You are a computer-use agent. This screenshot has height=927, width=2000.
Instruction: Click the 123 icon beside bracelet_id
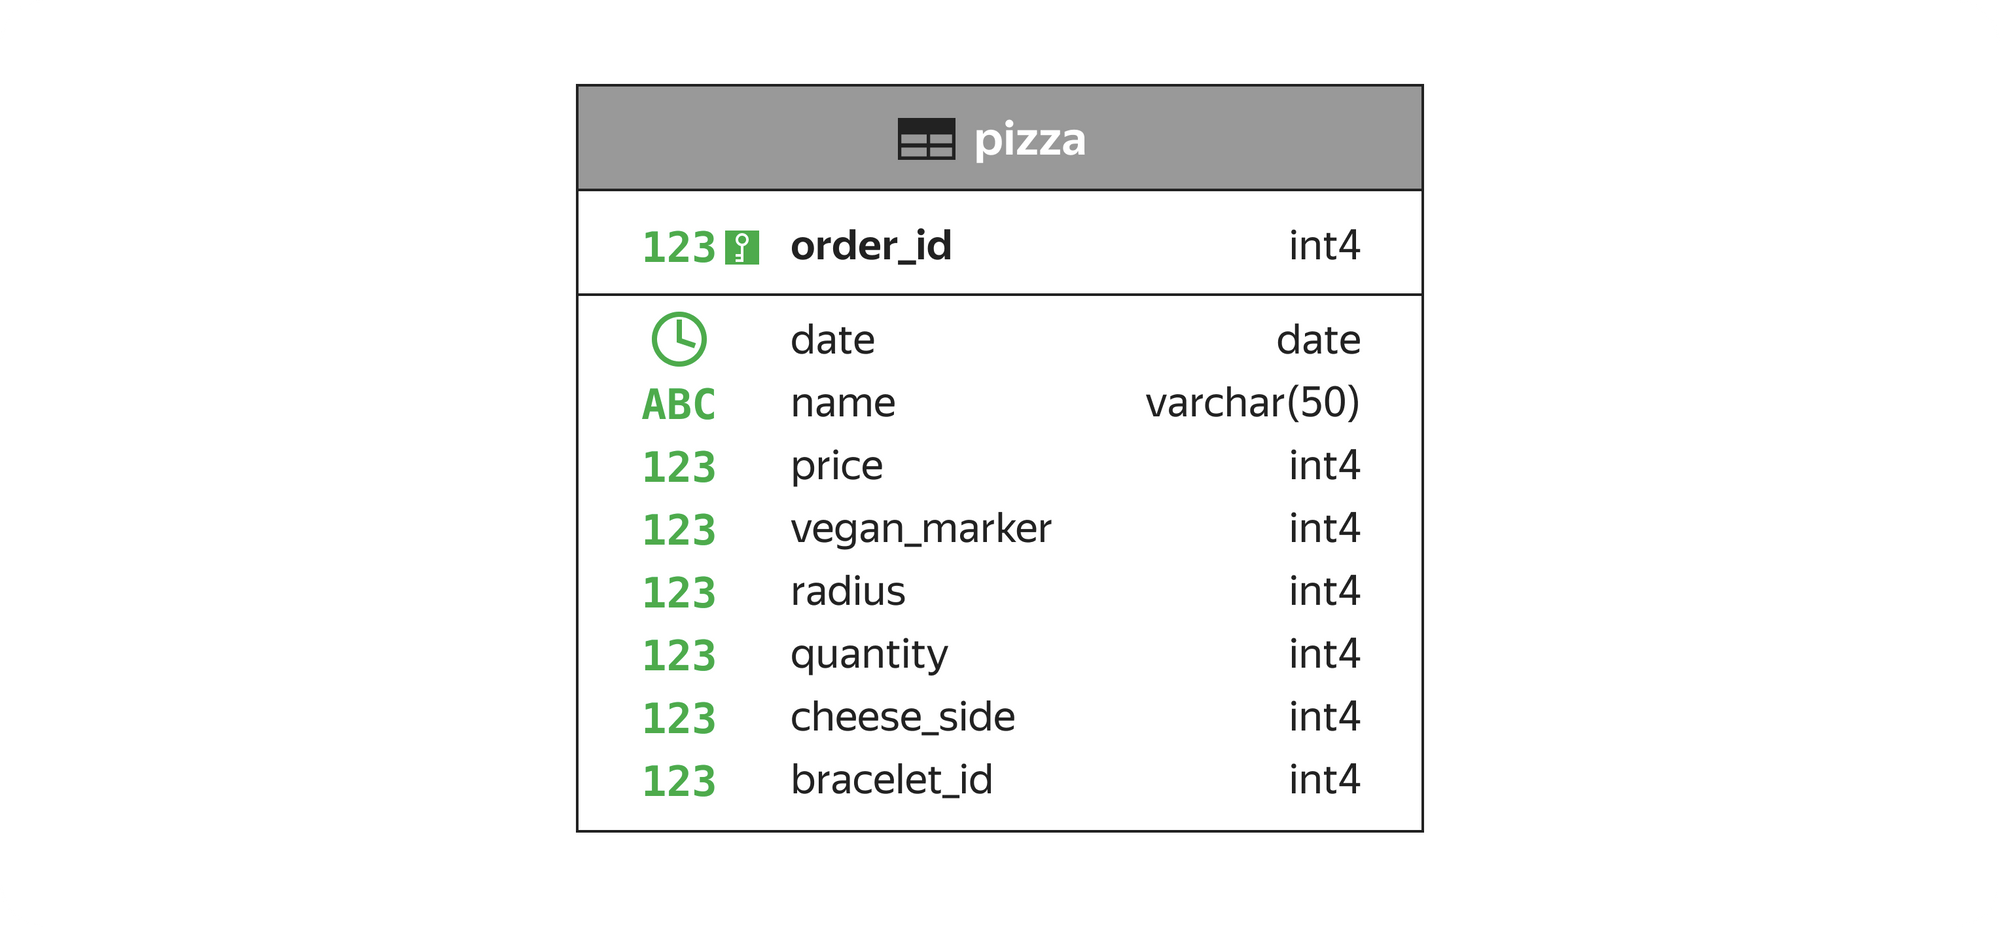point(679,782)
